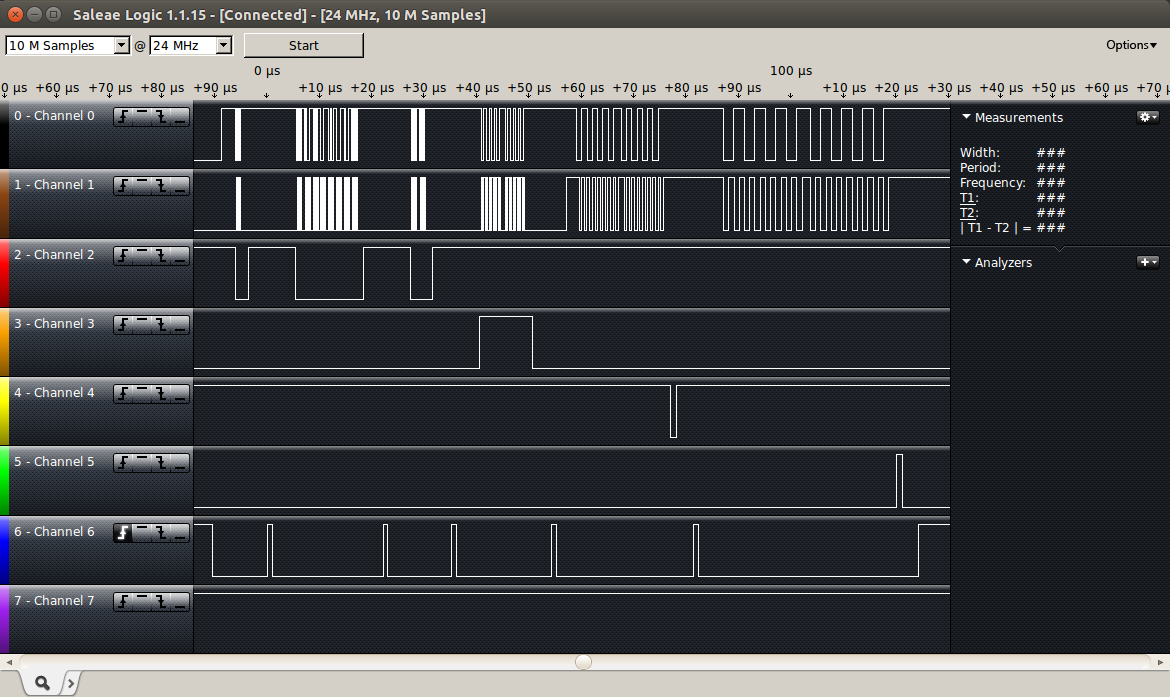Screen dimensions: 1170x697
Task: Set falling edge trigger on Channel 1
Action: point(161,186)
